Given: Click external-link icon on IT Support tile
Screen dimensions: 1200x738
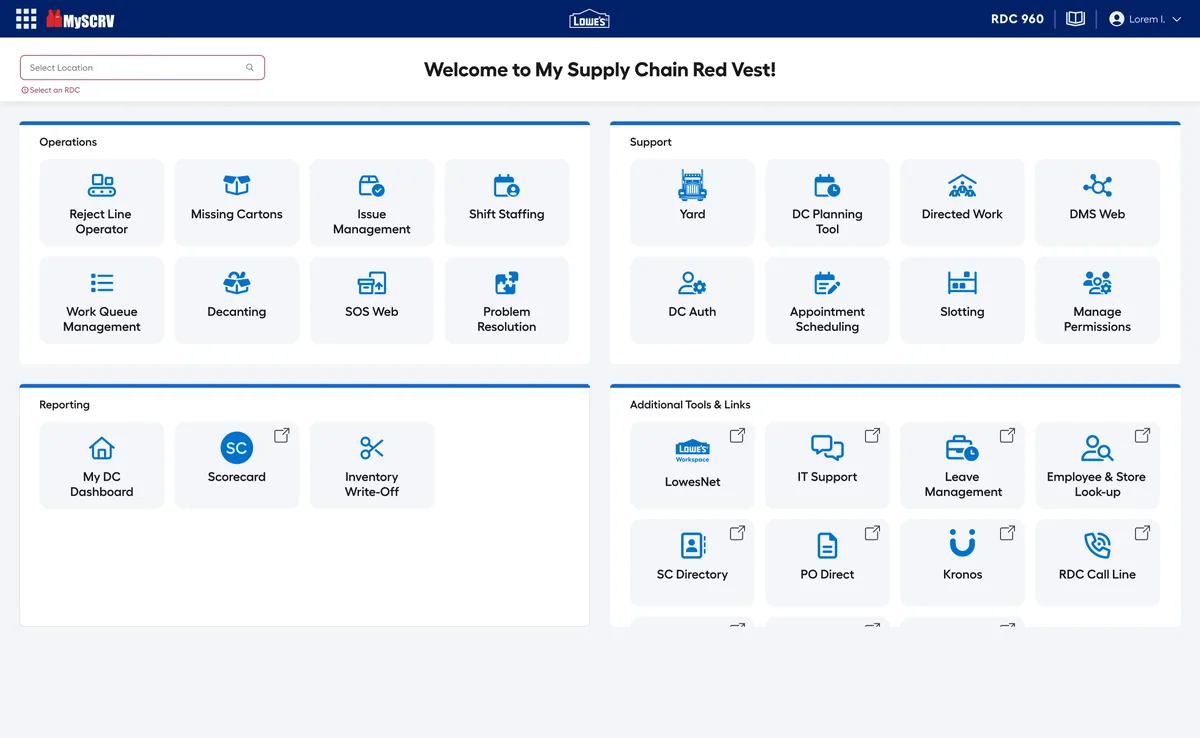Looking at the screenshot, I should pyautogui.click(x=872, y=435).
